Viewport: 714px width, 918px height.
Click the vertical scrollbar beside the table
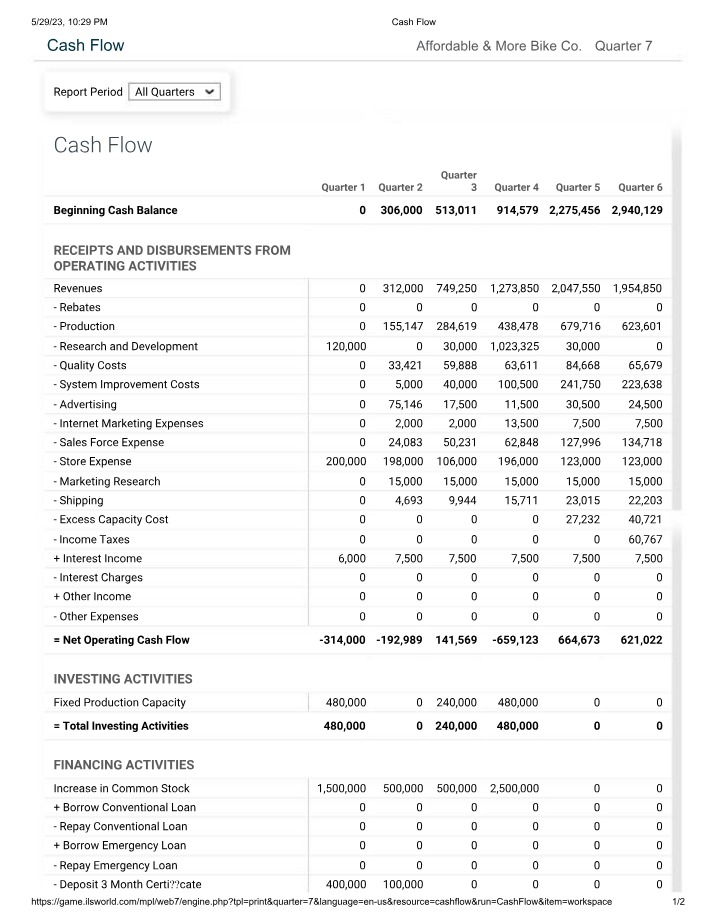pos(677,319)
